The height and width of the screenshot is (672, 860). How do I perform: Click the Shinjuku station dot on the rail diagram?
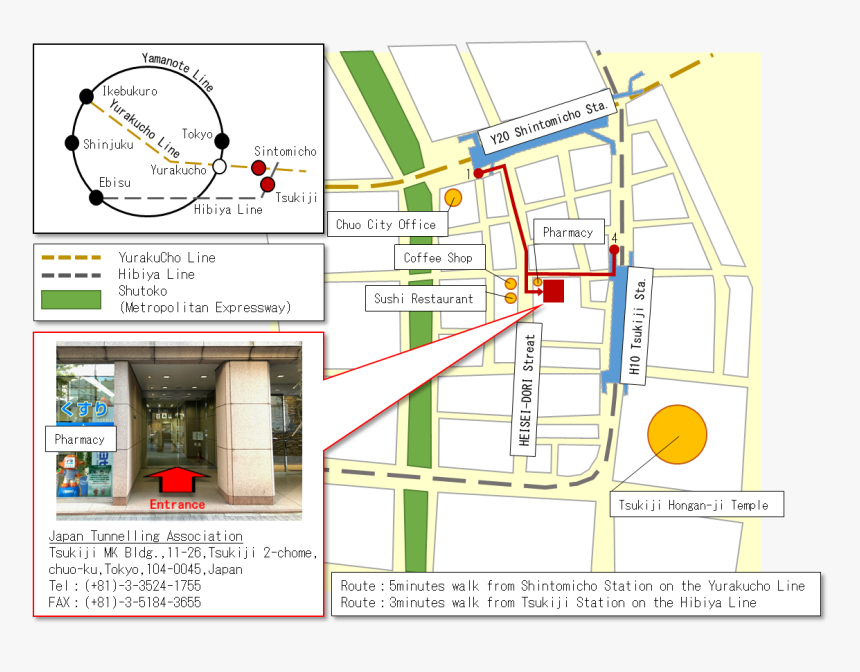click(72, 143)
